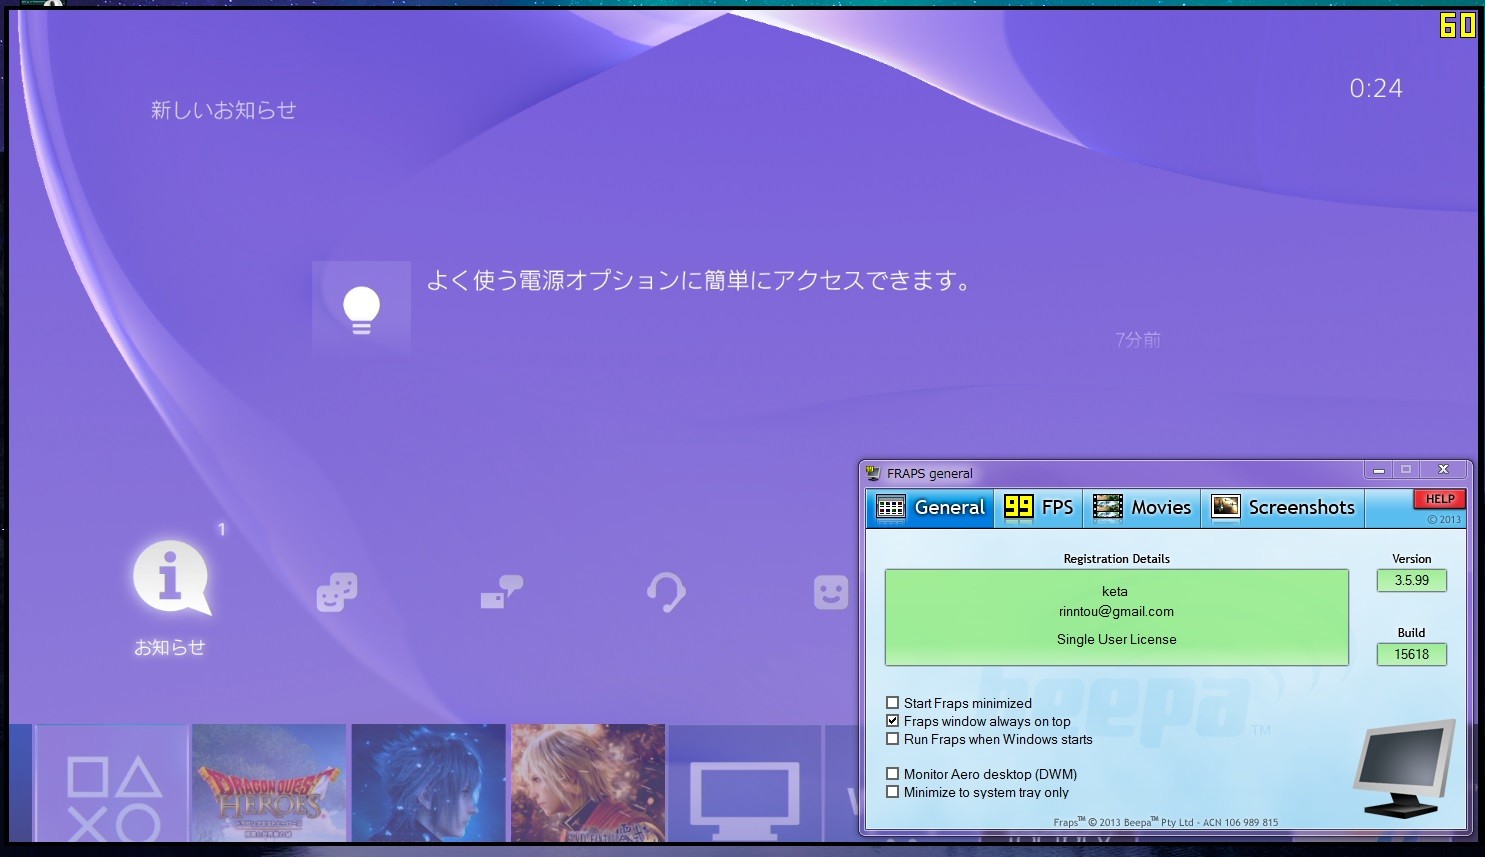The image size is (1485, 857).
Task: Open the Screenshots tab in Fraps
Action: click(1283, 508)
